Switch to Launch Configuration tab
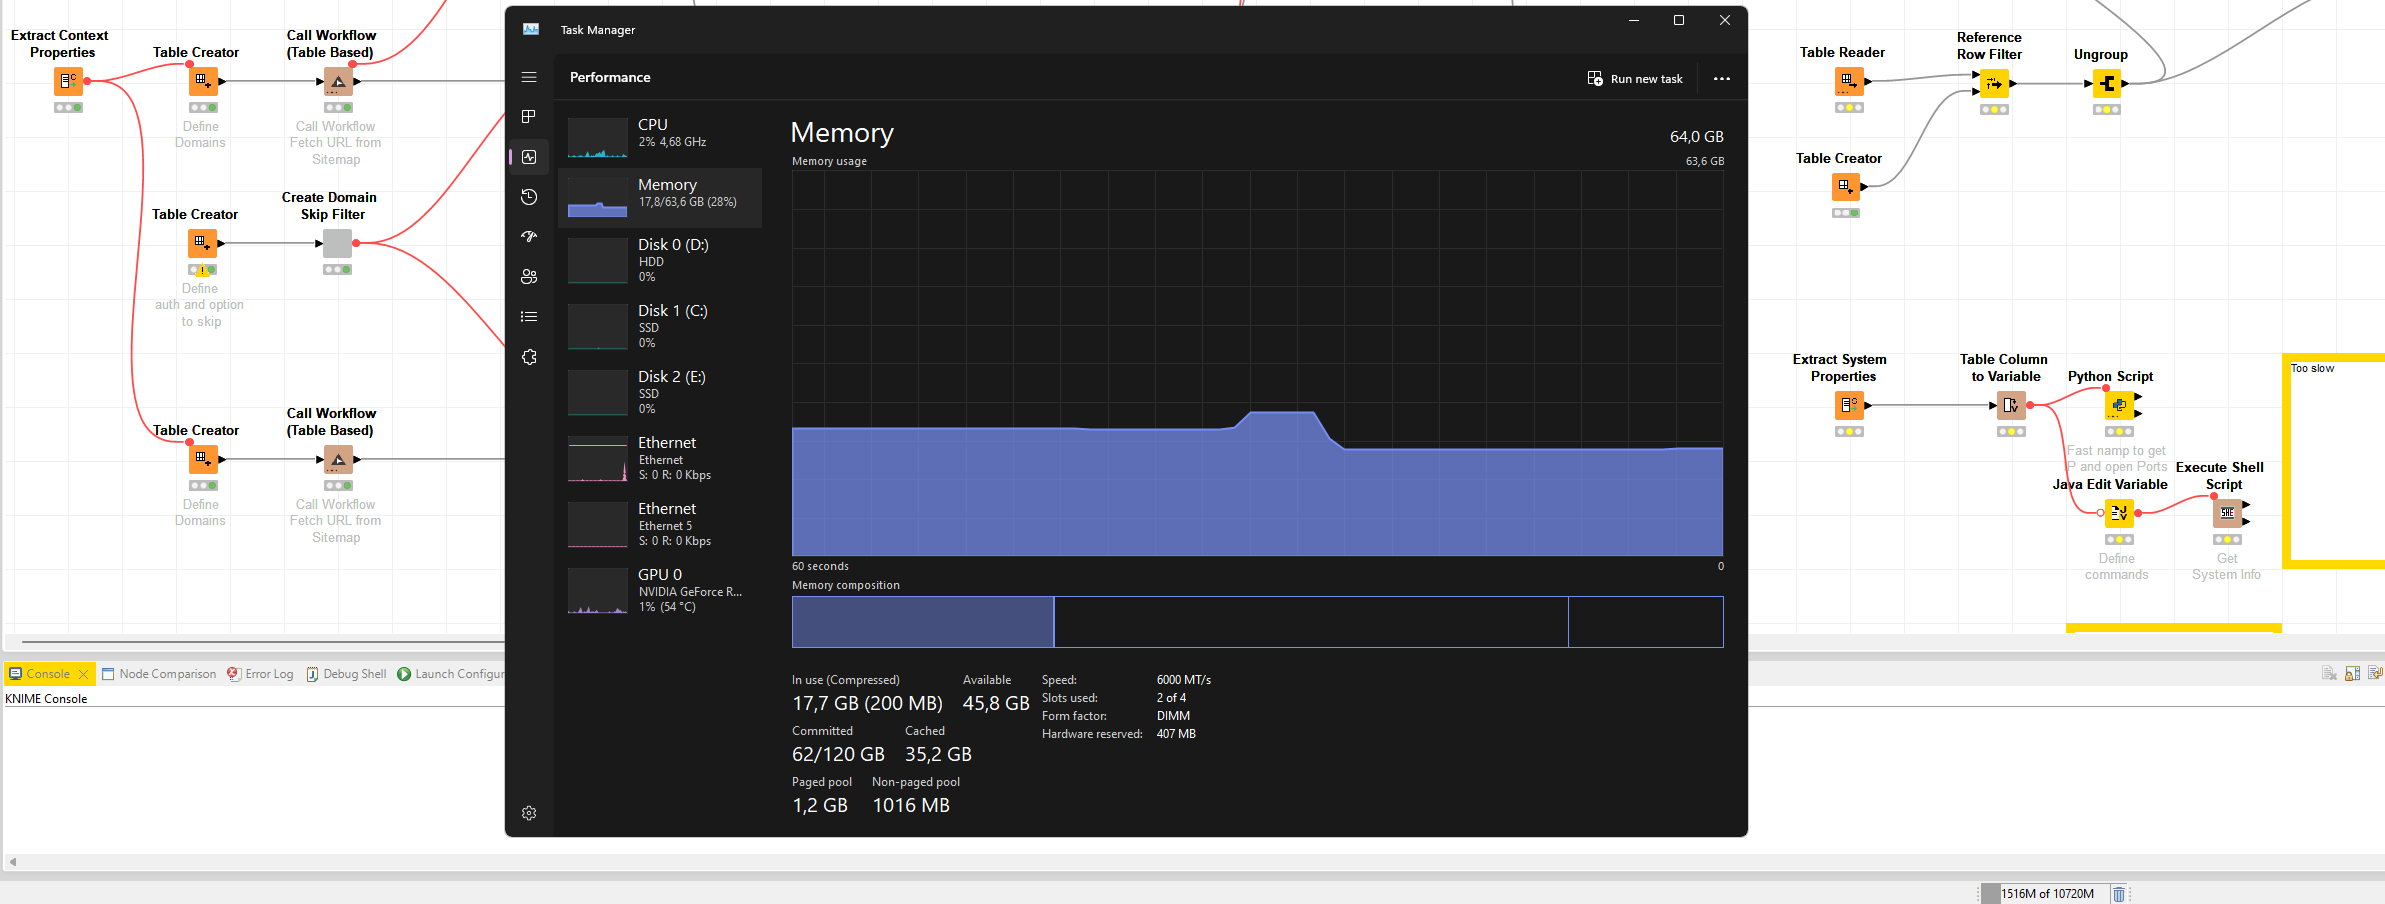Screen dimensions: 2385x904 point(451,674)
